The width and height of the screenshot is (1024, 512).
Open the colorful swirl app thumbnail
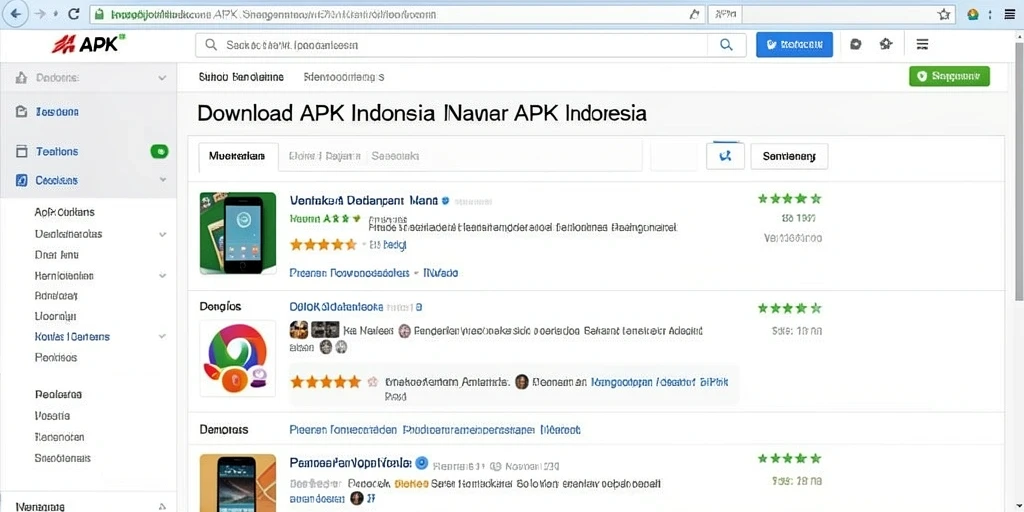point(238,358)
